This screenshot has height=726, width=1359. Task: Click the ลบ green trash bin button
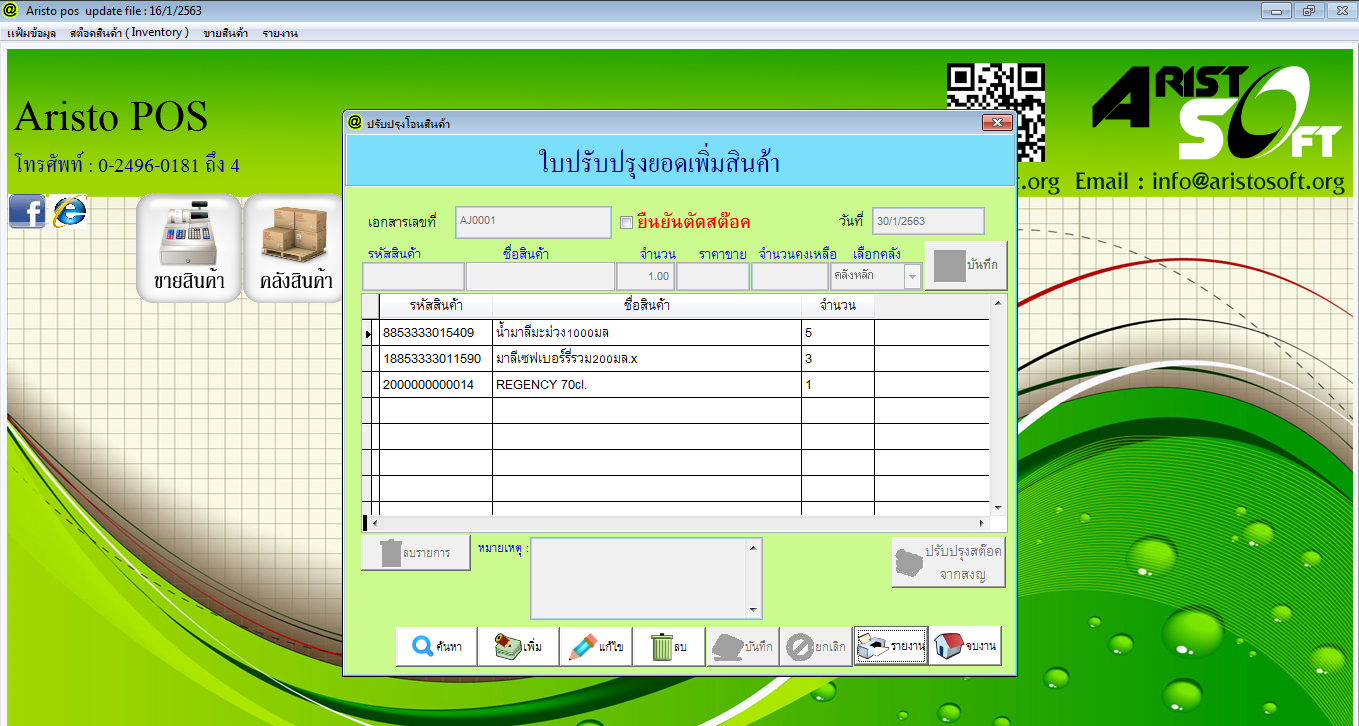click(x=669, y=647)
